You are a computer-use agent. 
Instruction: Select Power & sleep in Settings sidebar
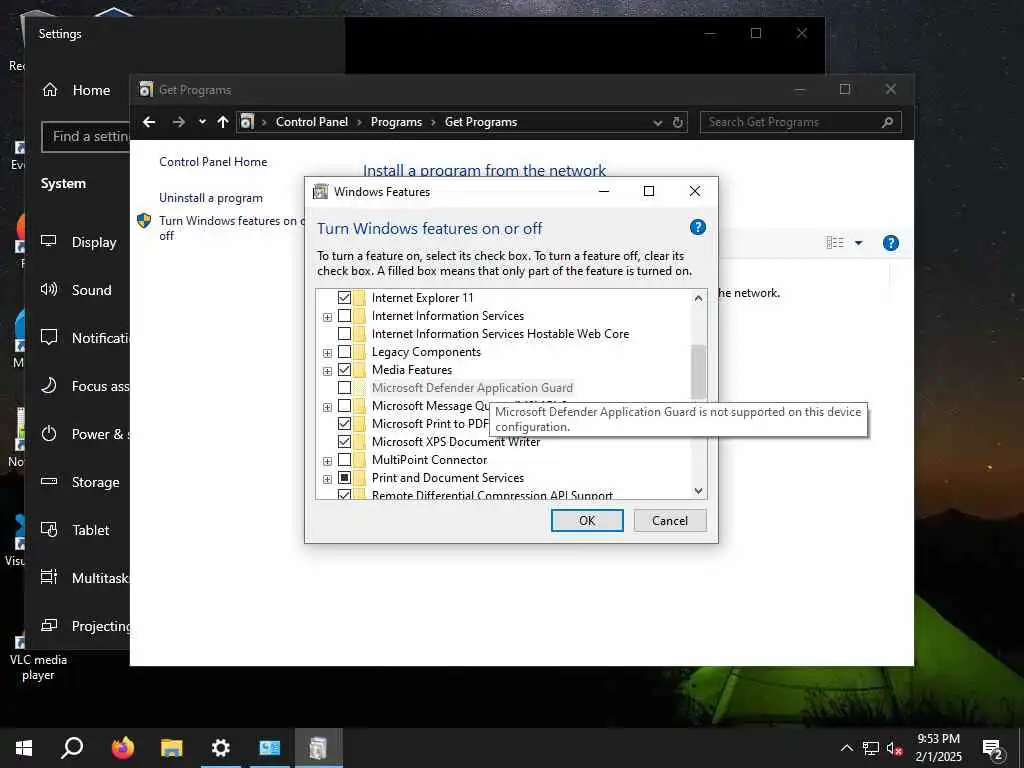pos(85,434)
